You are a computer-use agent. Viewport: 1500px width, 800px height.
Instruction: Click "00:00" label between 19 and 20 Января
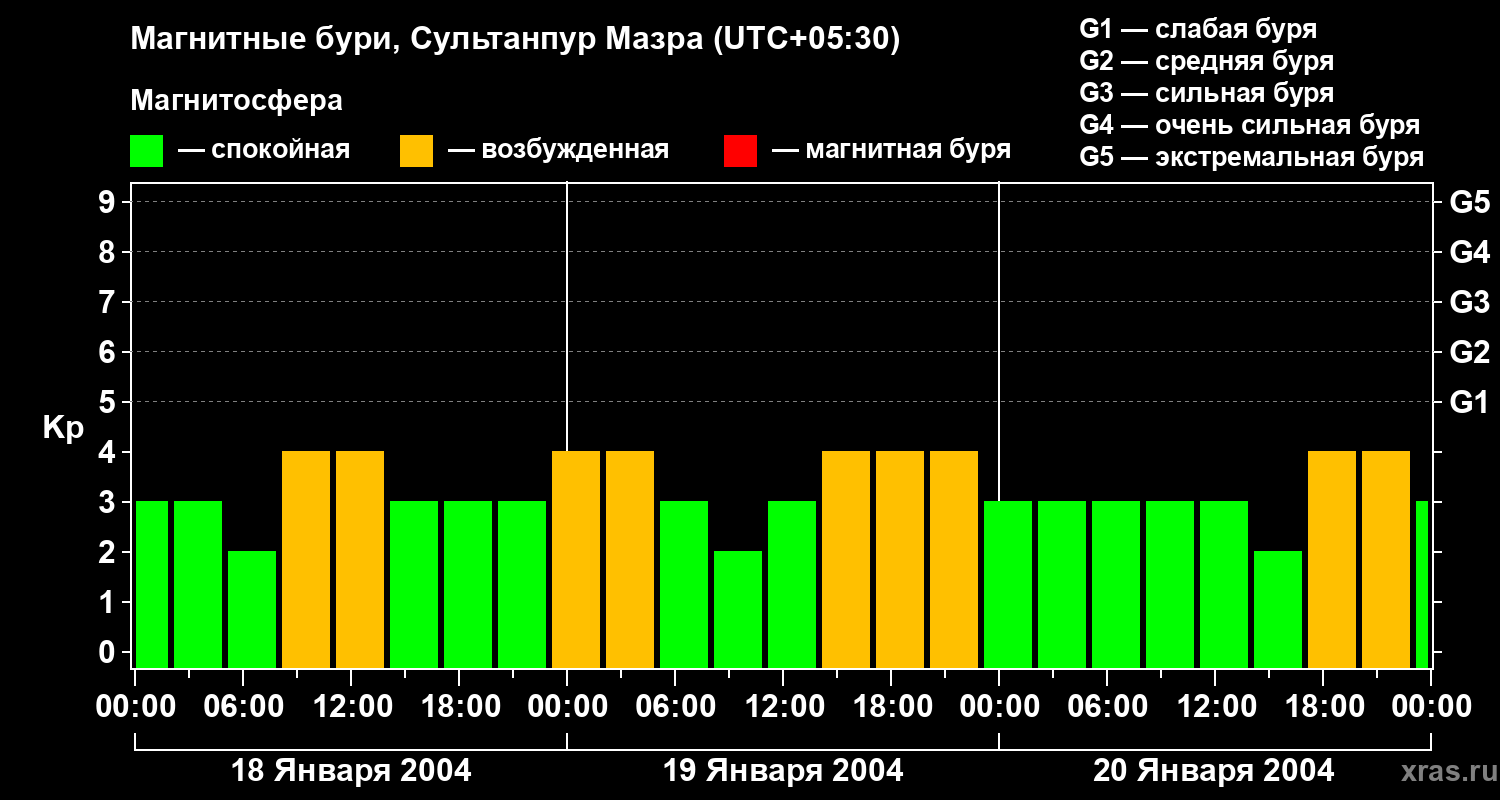pyautogui.click(x=999, y=707)
